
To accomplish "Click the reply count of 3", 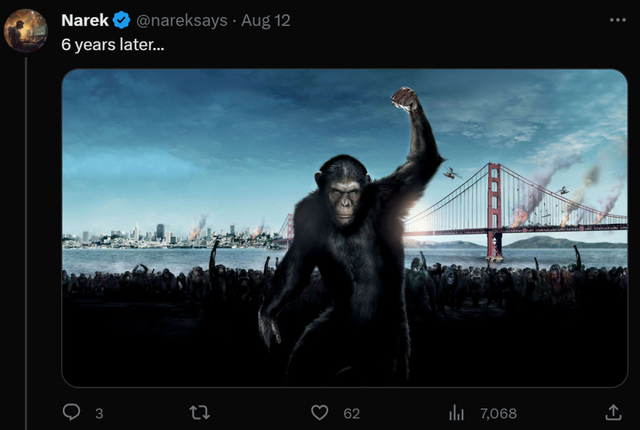I will click(x=99, y=414).
